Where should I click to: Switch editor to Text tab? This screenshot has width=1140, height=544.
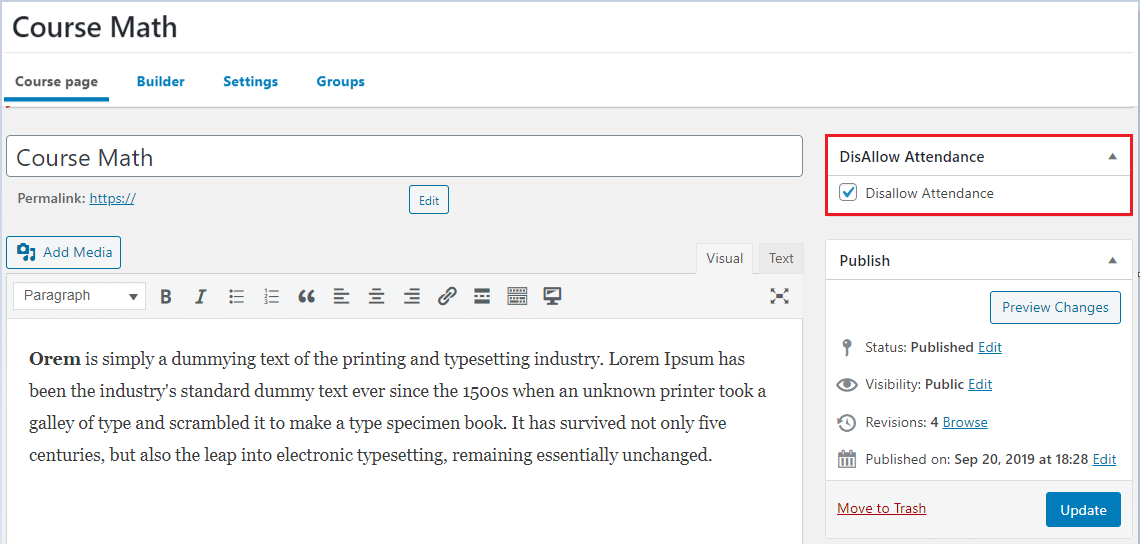[x=782, y=258]
